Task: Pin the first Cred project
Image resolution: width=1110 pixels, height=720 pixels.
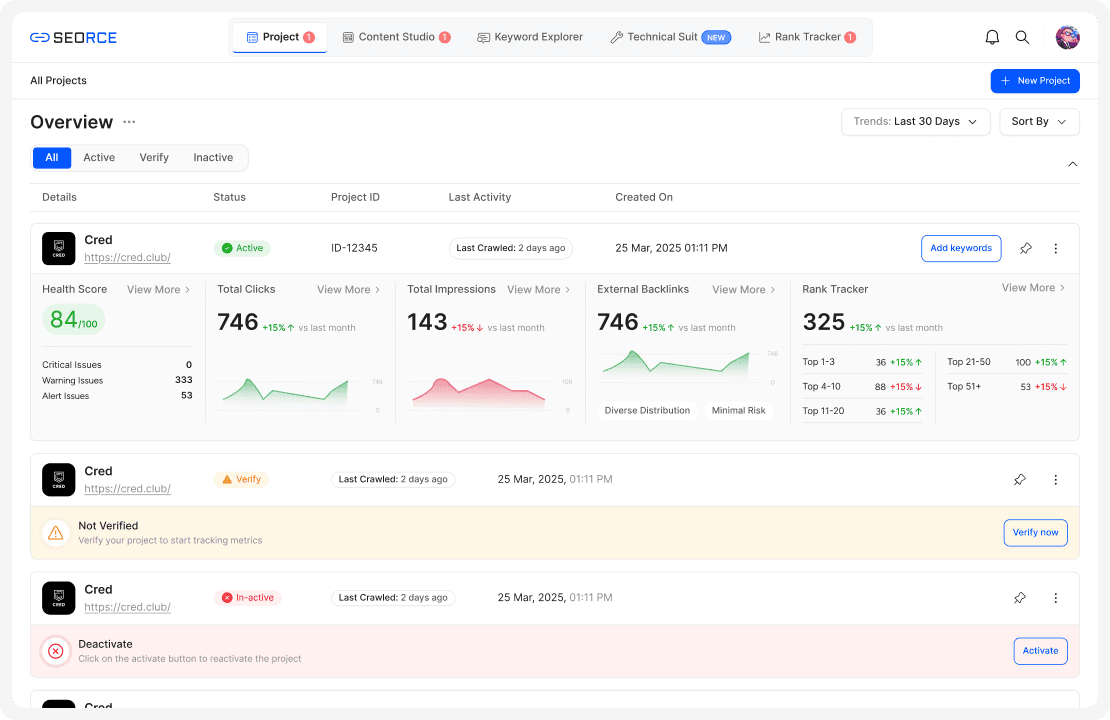Action: pyautogui.click(x=1025, y=248)
